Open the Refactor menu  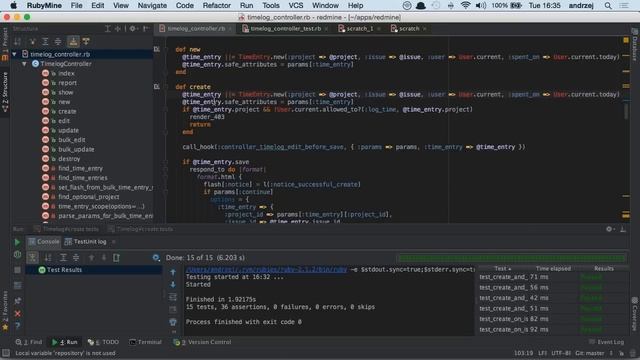(x=217, y=6)
